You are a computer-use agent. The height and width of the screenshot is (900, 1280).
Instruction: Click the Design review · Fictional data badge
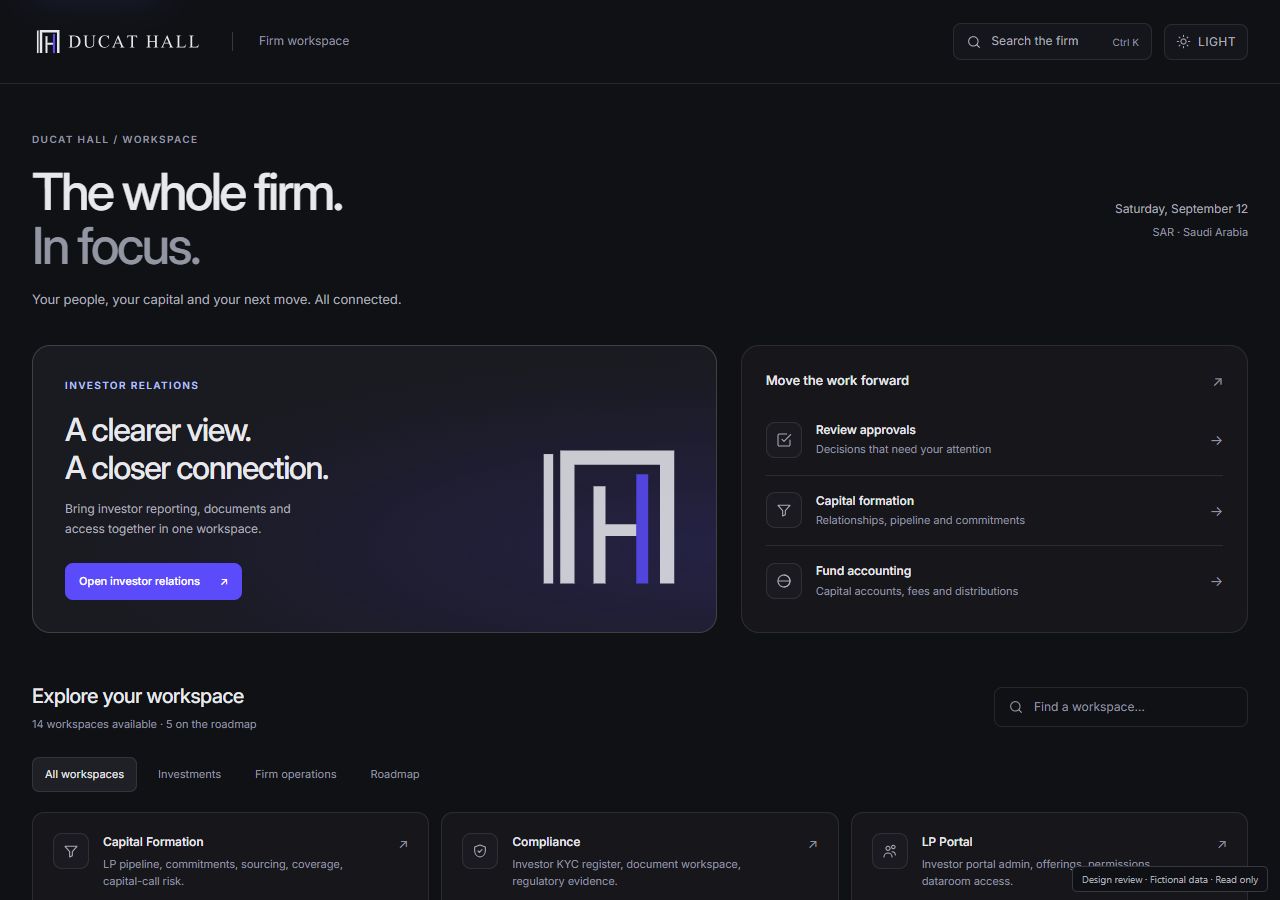click(1170, 880)
